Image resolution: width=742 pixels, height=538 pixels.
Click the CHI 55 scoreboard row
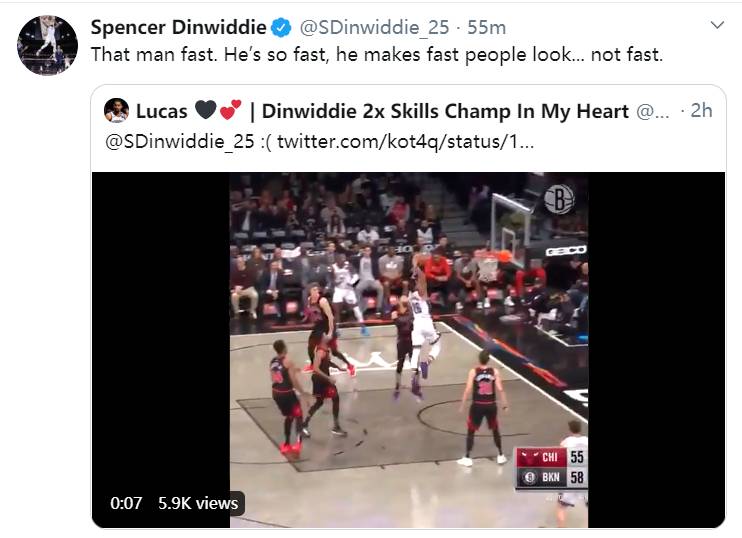(x=551, y=457)
